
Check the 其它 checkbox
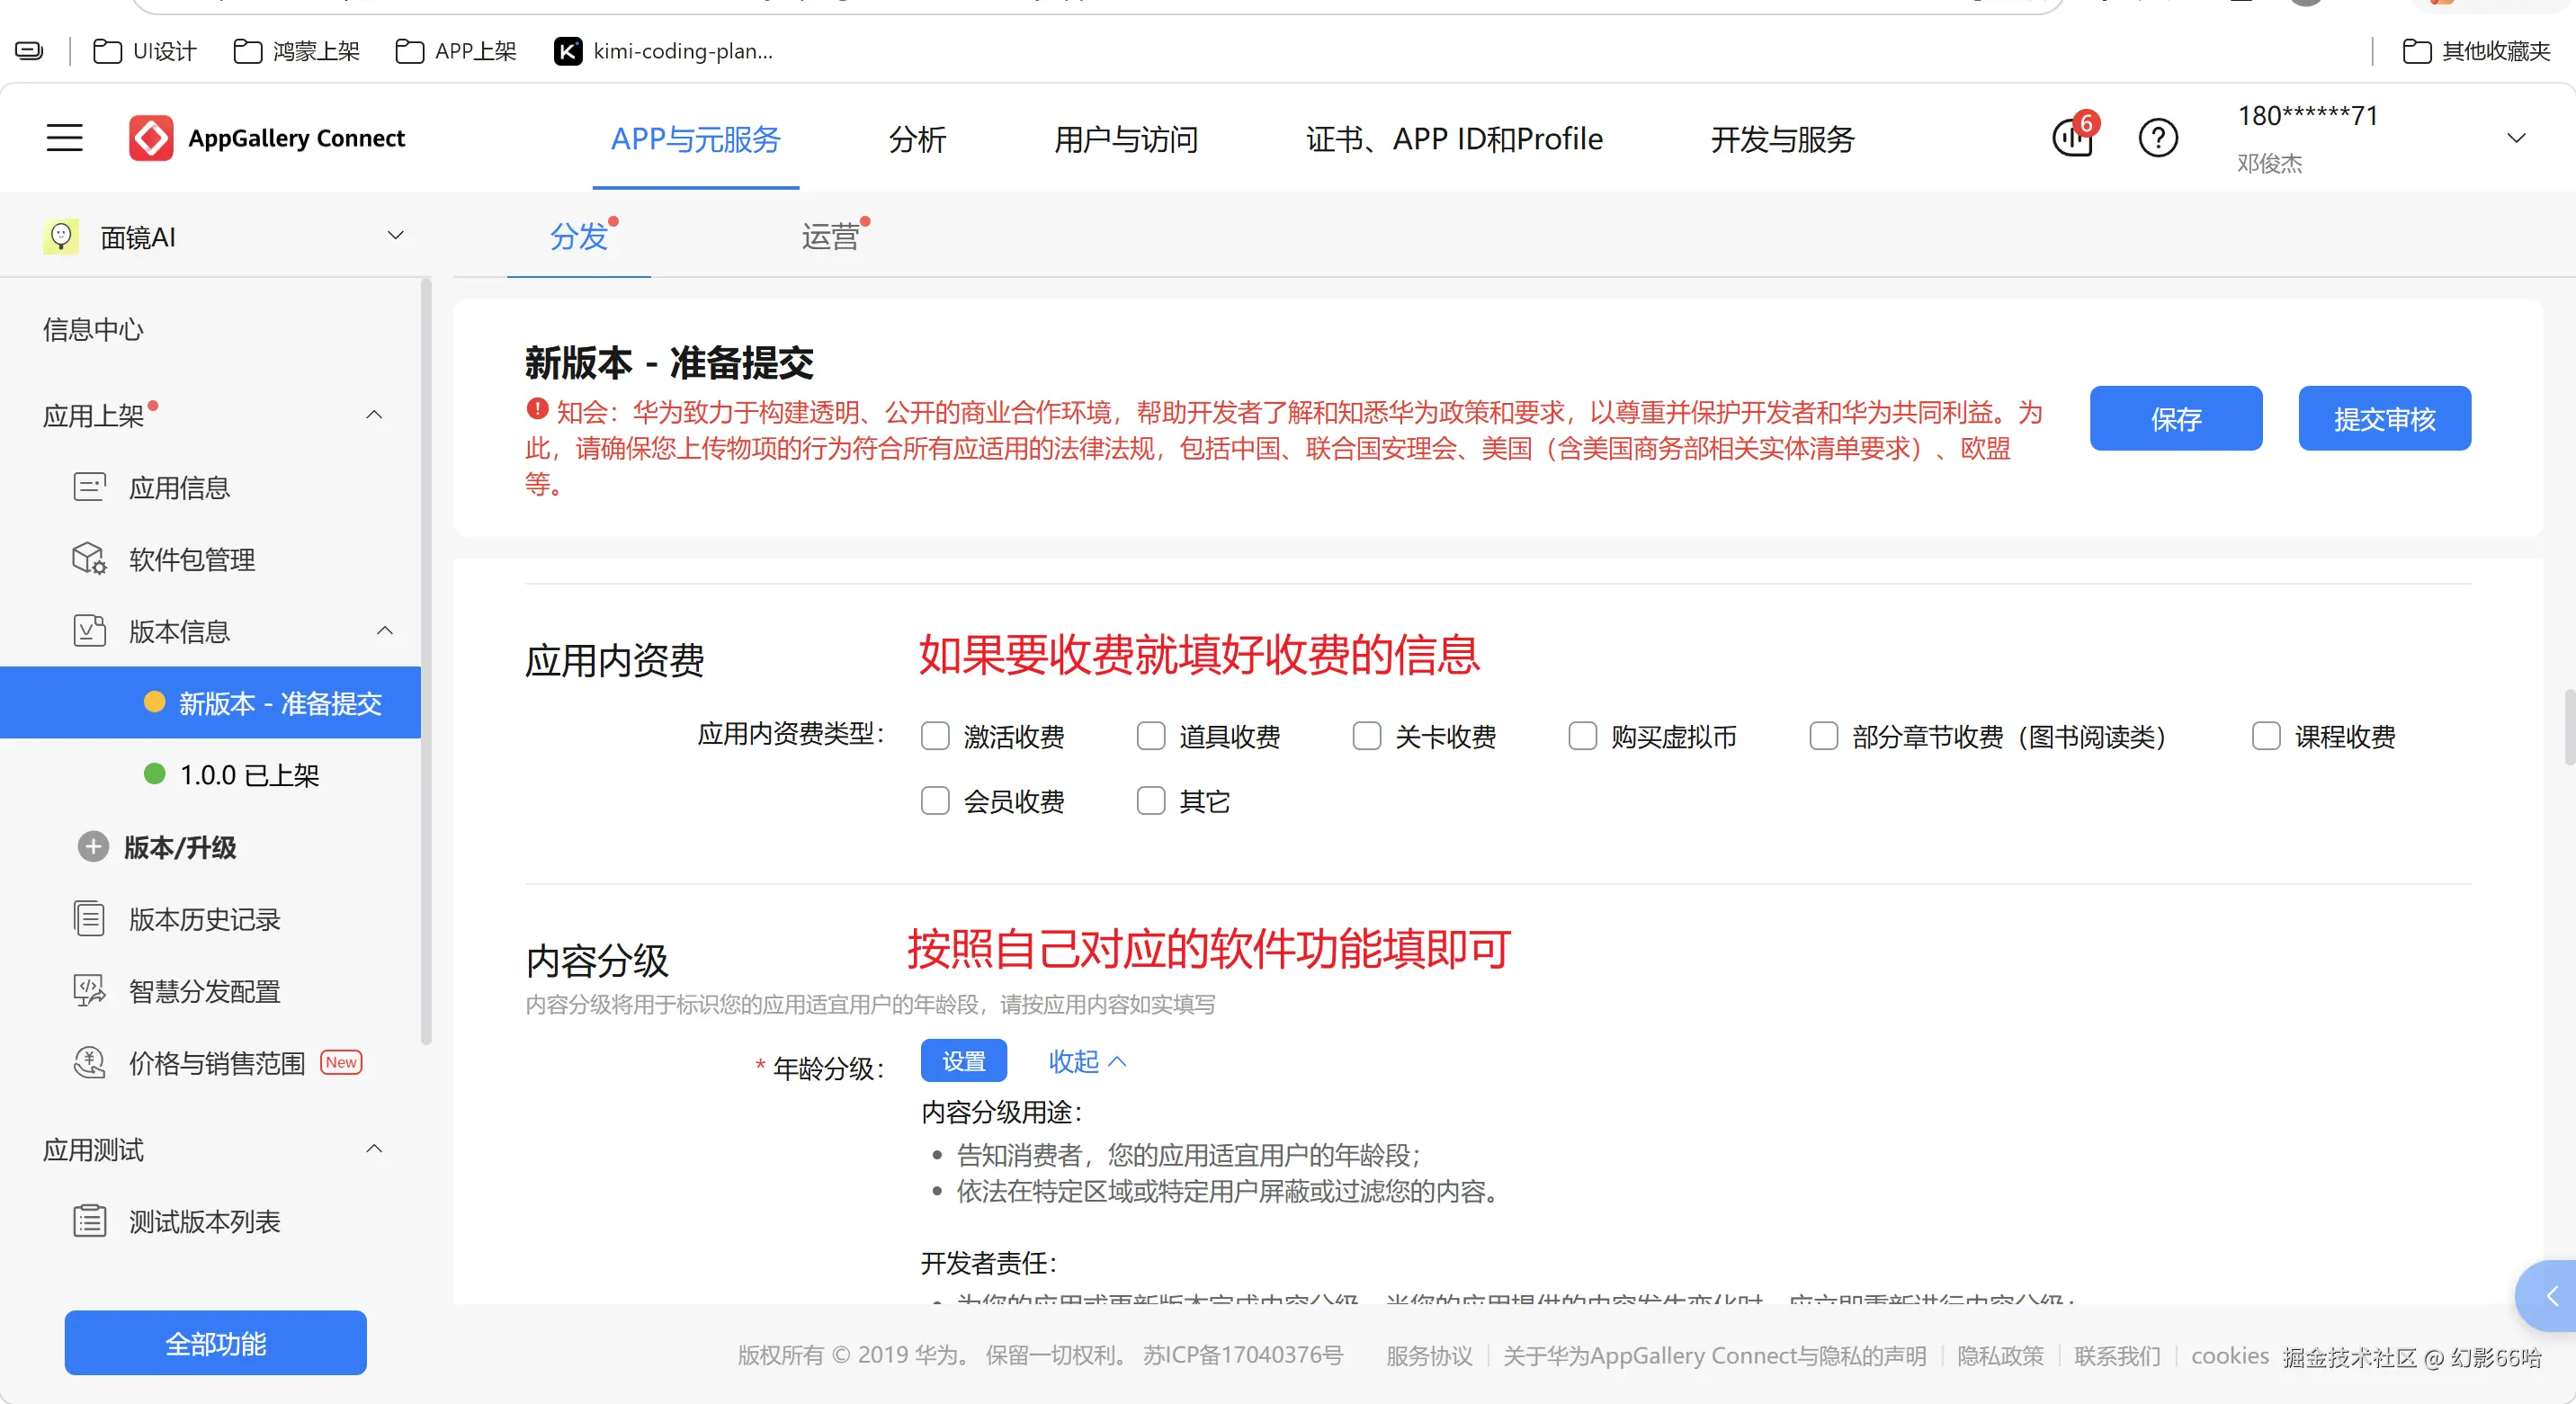pos(1151,800)
